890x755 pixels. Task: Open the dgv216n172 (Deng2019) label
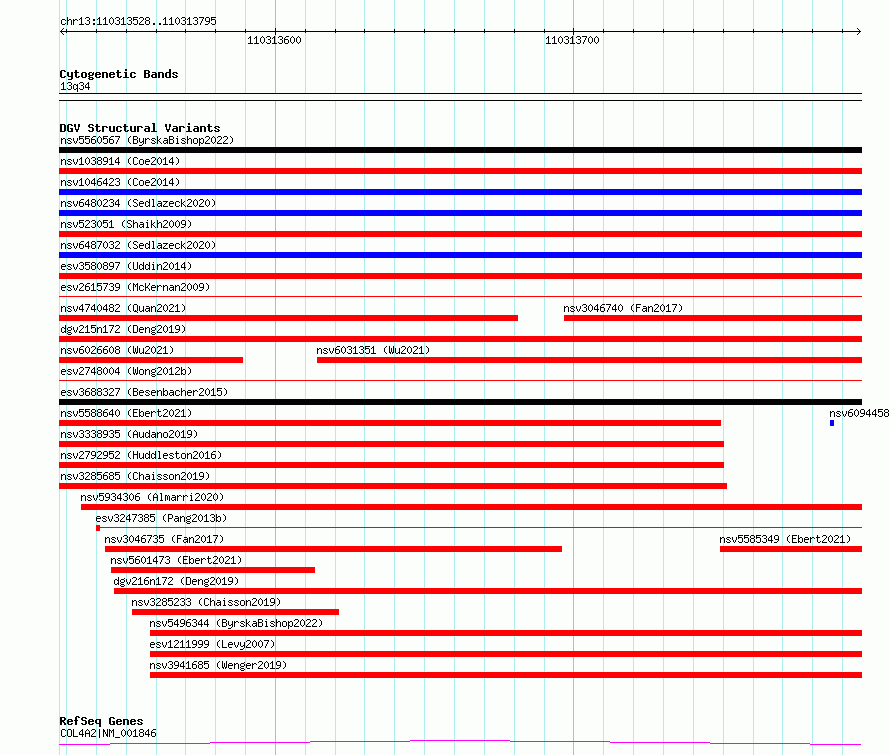[x=176, y=581]
